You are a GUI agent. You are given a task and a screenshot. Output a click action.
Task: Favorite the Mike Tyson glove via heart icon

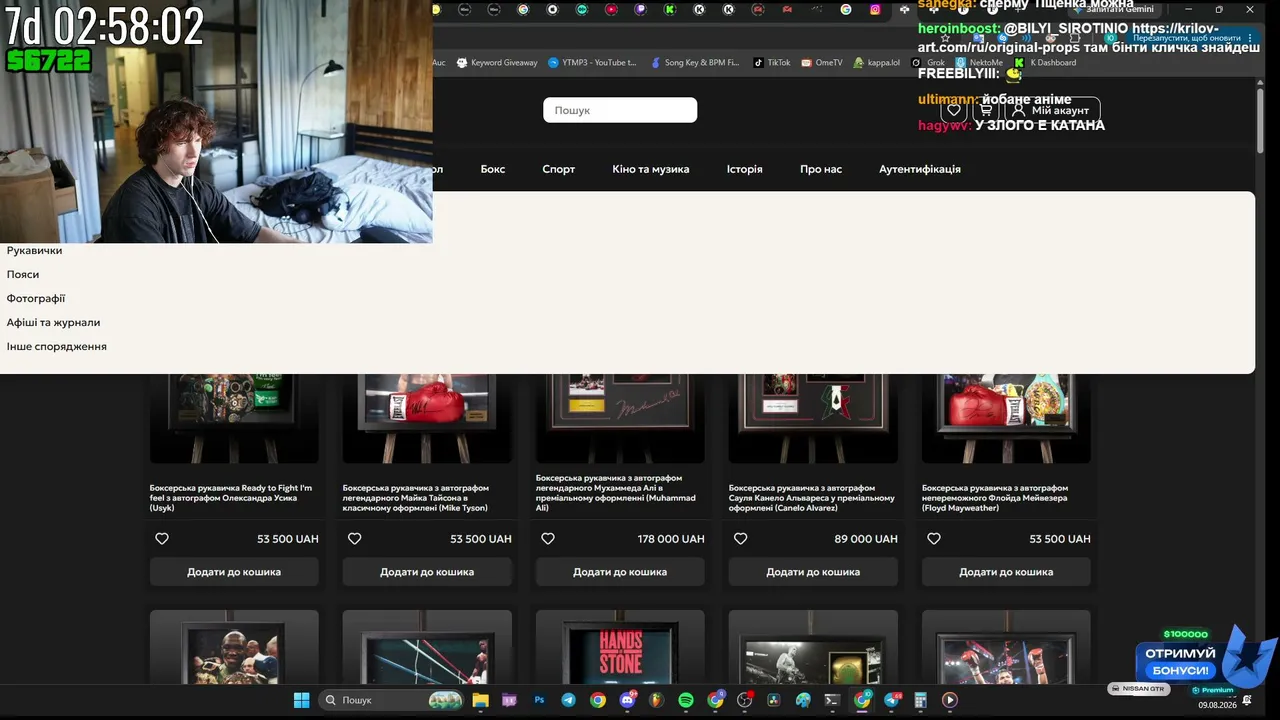coord(354,539)
